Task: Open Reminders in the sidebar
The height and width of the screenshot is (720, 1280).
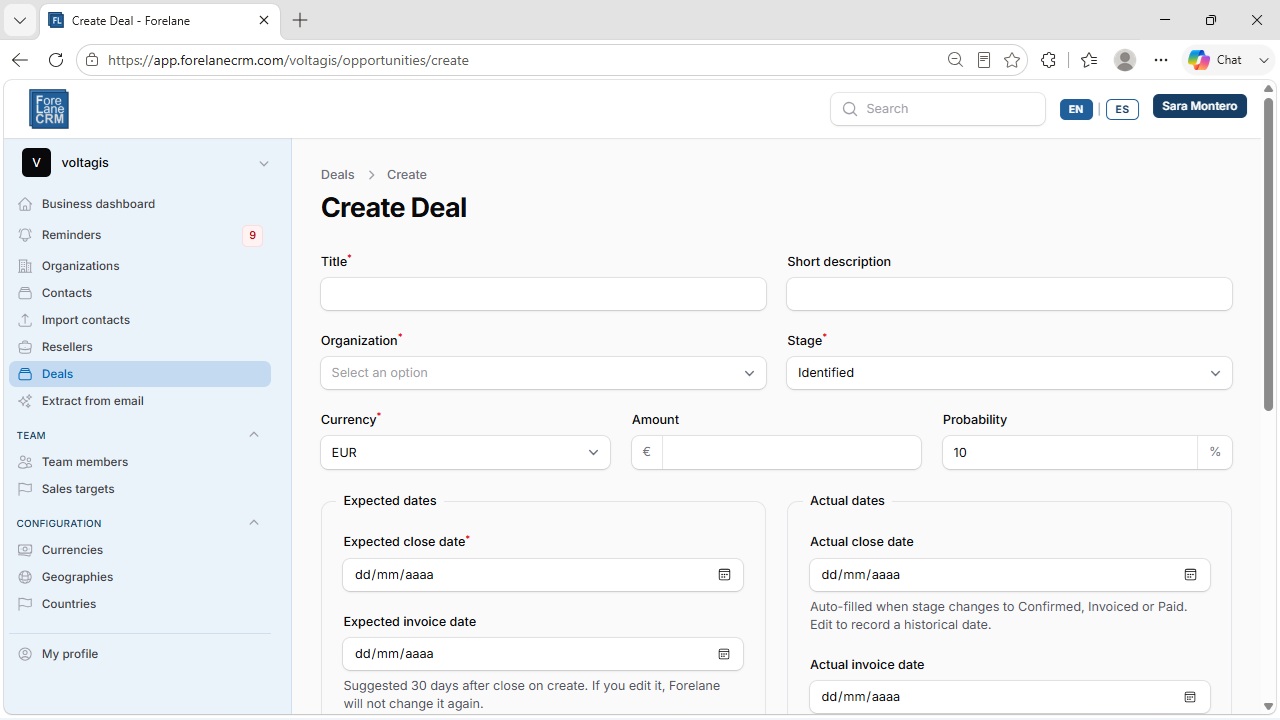Action: point(140,235)
